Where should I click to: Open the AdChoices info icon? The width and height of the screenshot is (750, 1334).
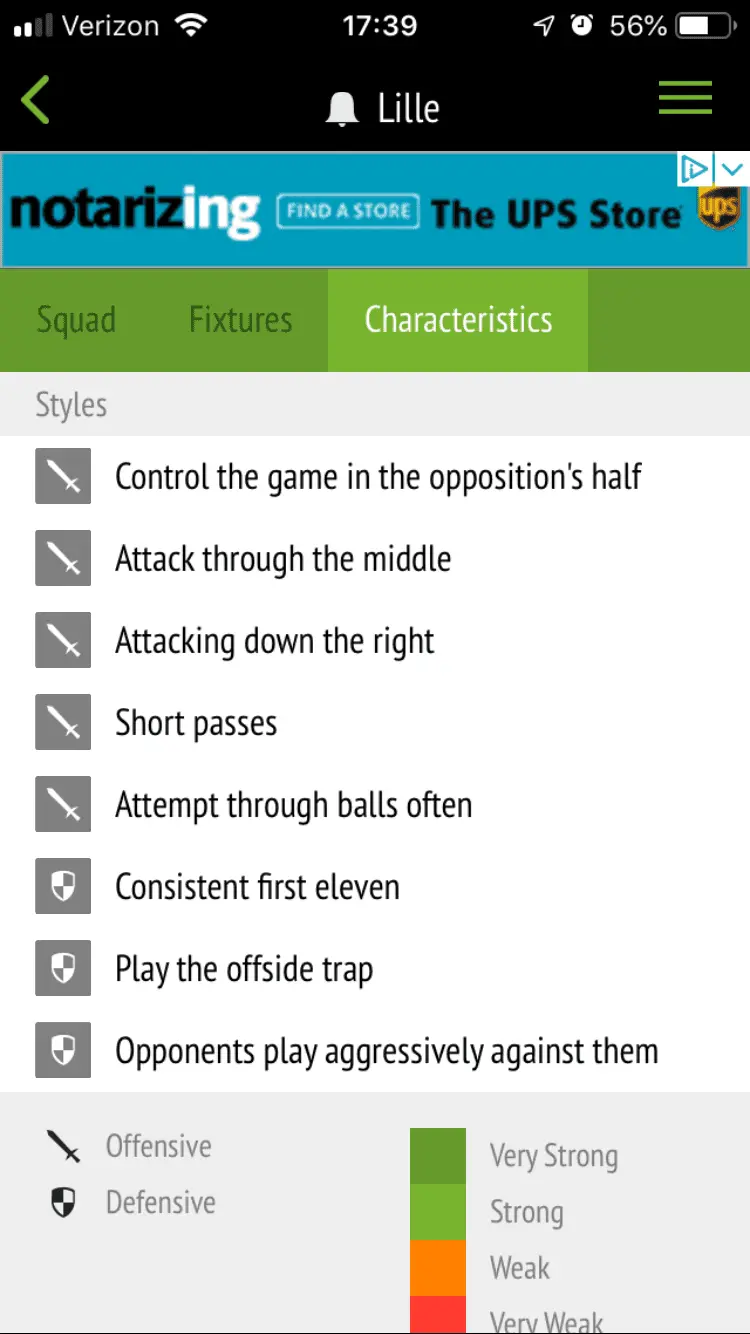[x=694, y=168]
